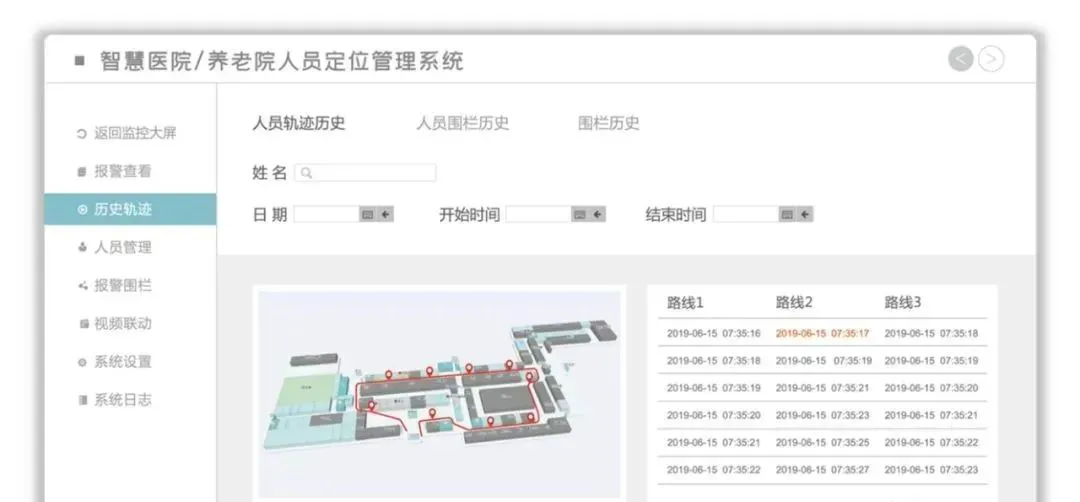Click the 3D floor map thumbnail
The height and width of the screenshot is (502, 1080).
click(x=441, y=391)
